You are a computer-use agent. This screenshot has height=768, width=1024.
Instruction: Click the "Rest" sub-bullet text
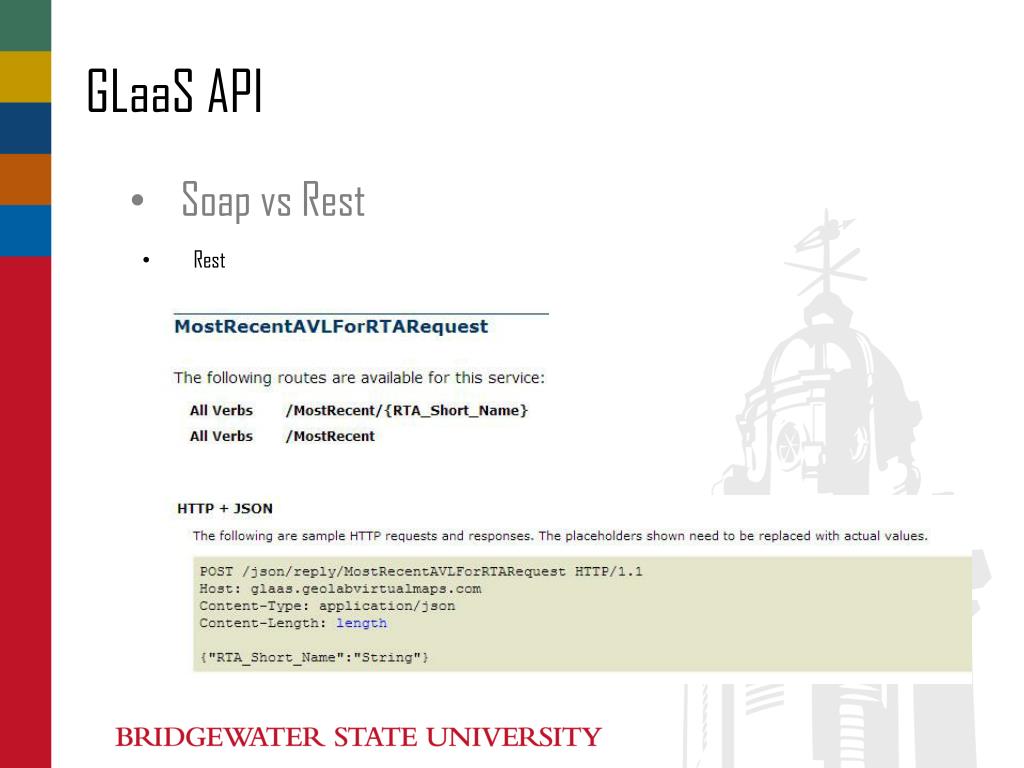click(209, 260)
